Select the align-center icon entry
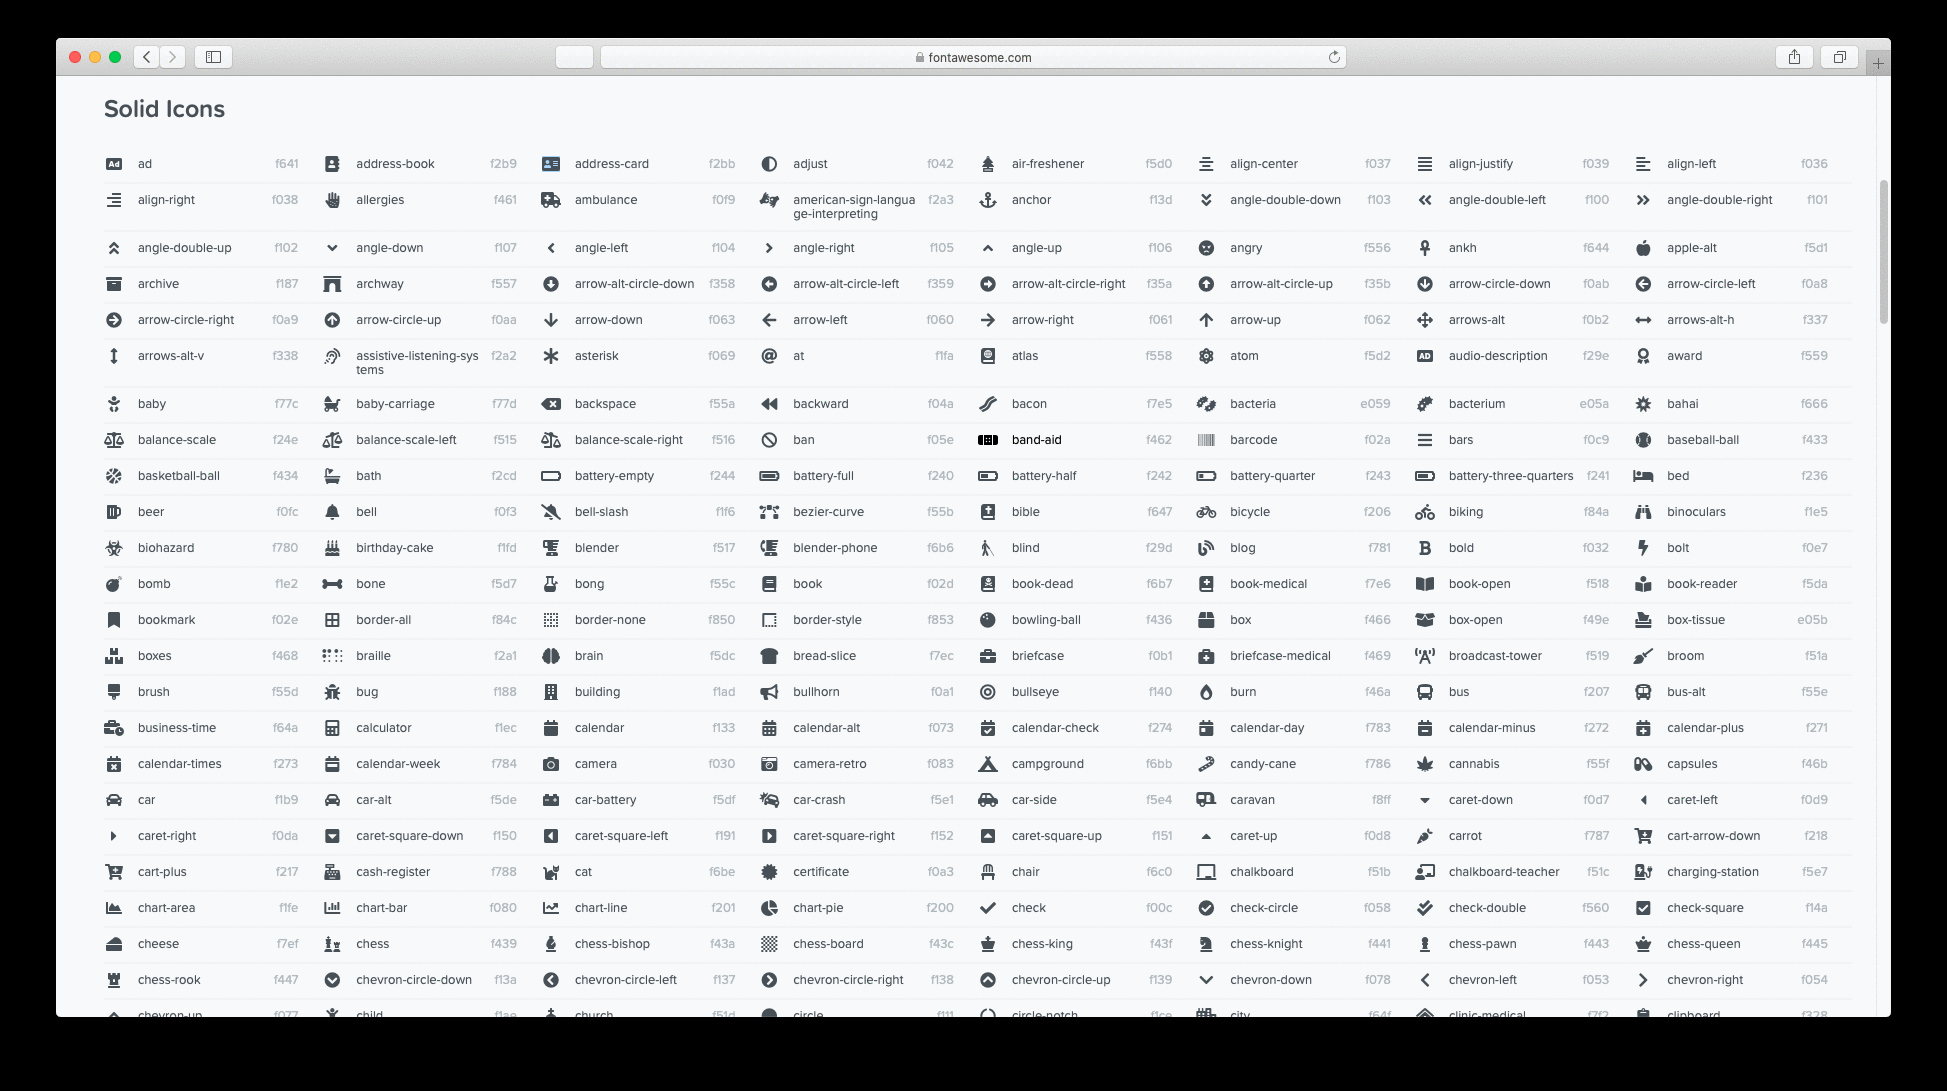Image resolution: width=1947 pixels, height=1091 pixels. [x=1262, y=163]
